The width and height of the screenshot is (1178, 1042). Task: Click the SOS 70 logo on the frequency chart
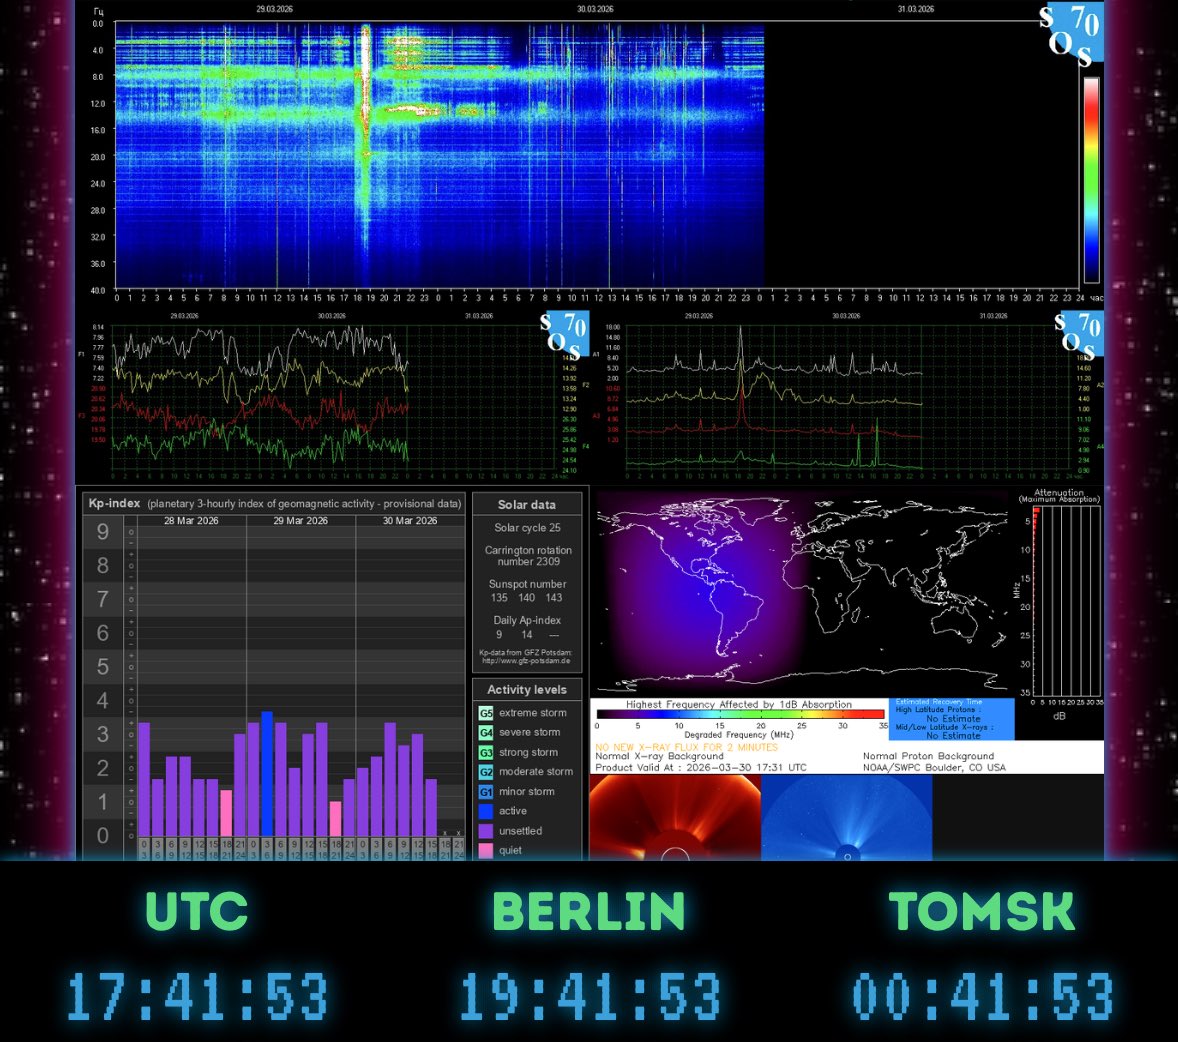coord(564,334)
